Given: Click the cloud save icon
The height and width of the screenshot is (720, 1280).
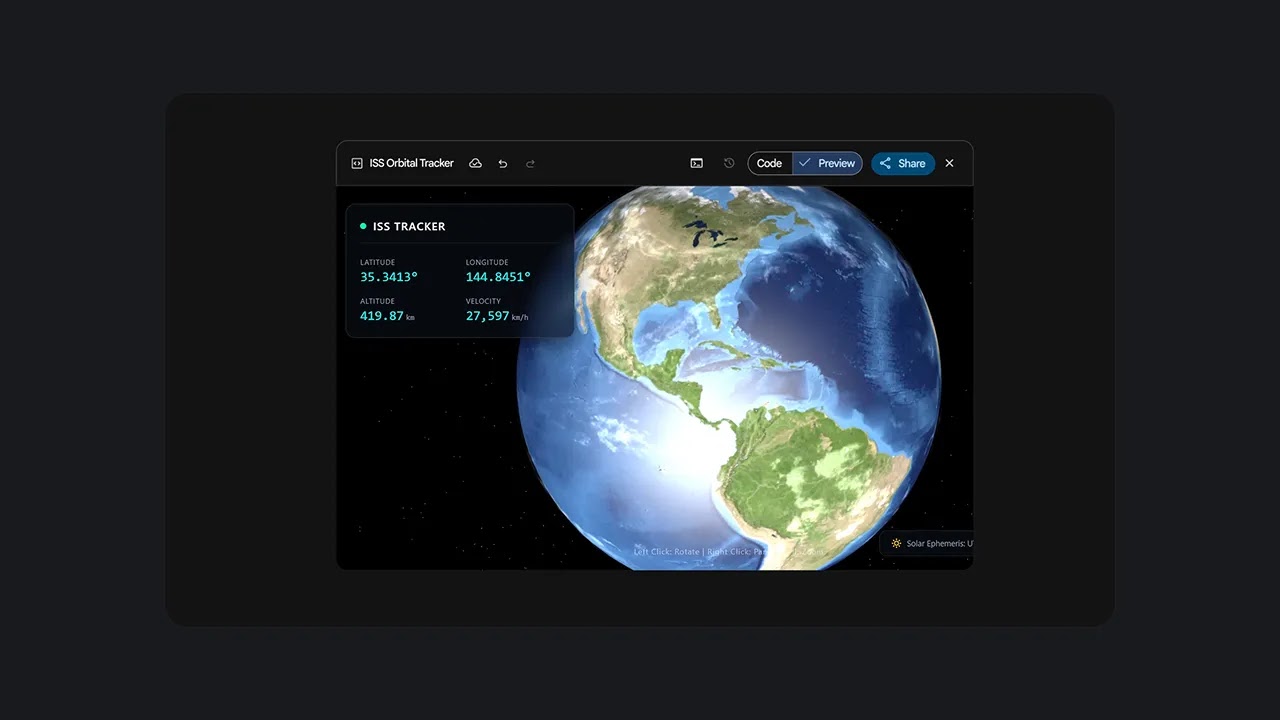Looking at the screenshot, I should click(475, 163).
